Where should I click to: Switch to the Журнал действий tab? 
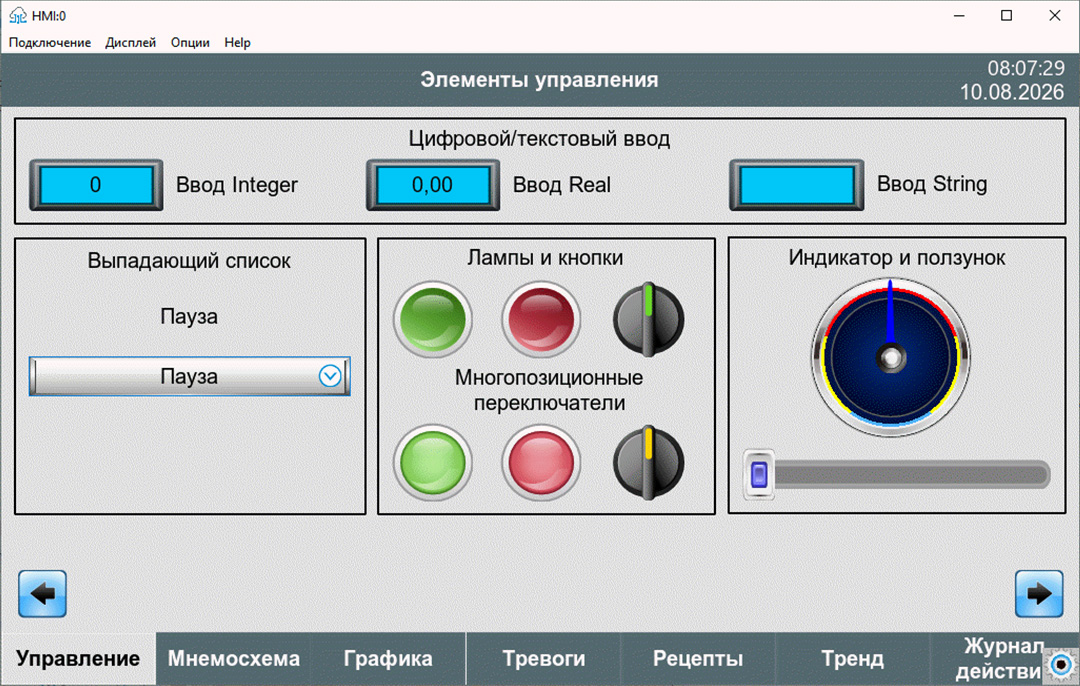[x=999, y=658]
